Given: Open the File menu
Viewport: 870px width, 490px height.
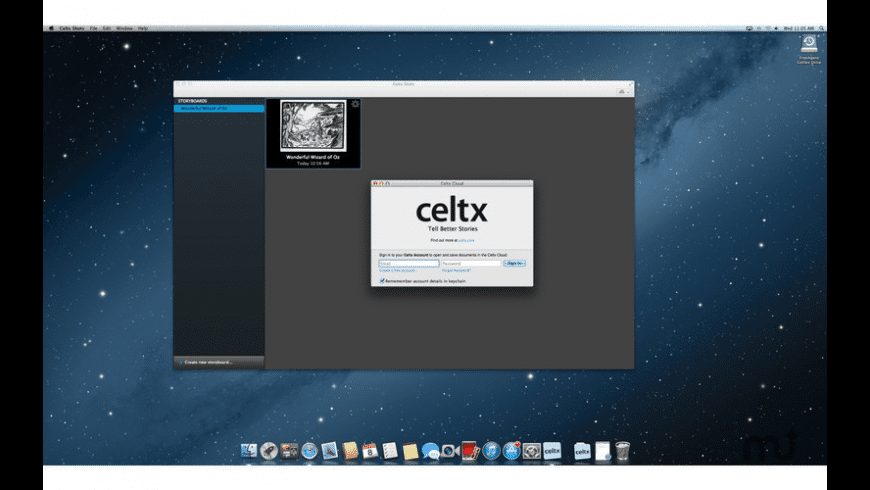Looking at the screenshot, I should pyautogui.click(x=93, y=28).
